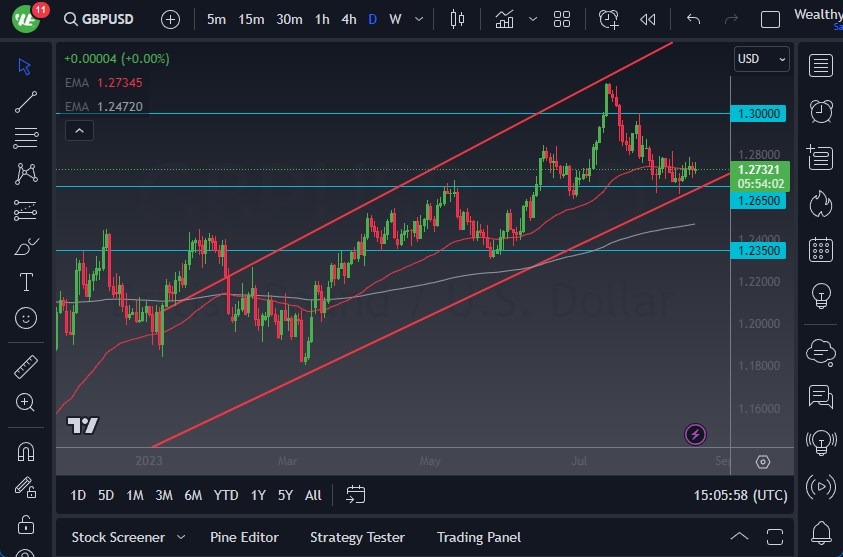The image size is (843, 557).
Task: Select the 4h timeframe button
Action: coord(348,19)
